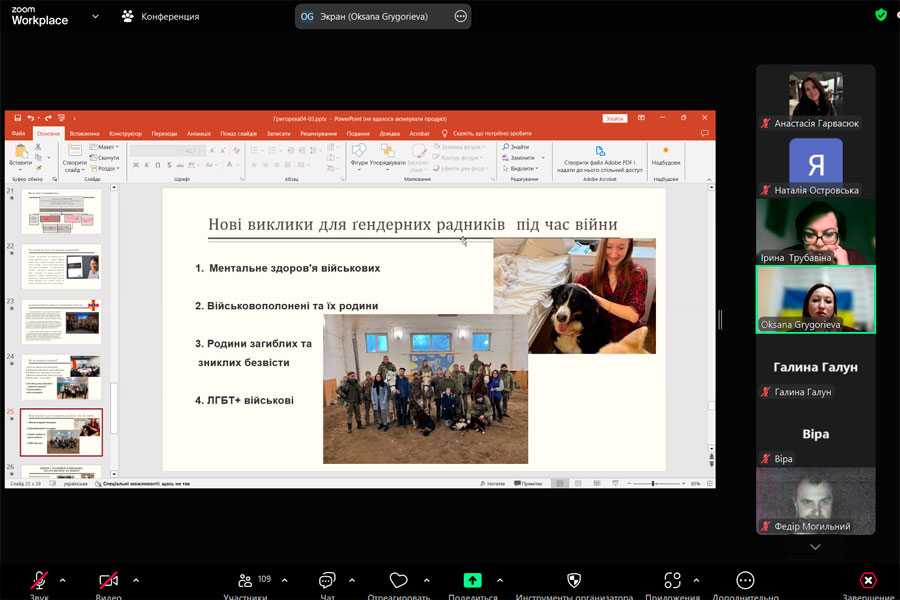Expand audio options arrow beside Звук
Viewport: 900px width, 600px height.
point(63,580)
